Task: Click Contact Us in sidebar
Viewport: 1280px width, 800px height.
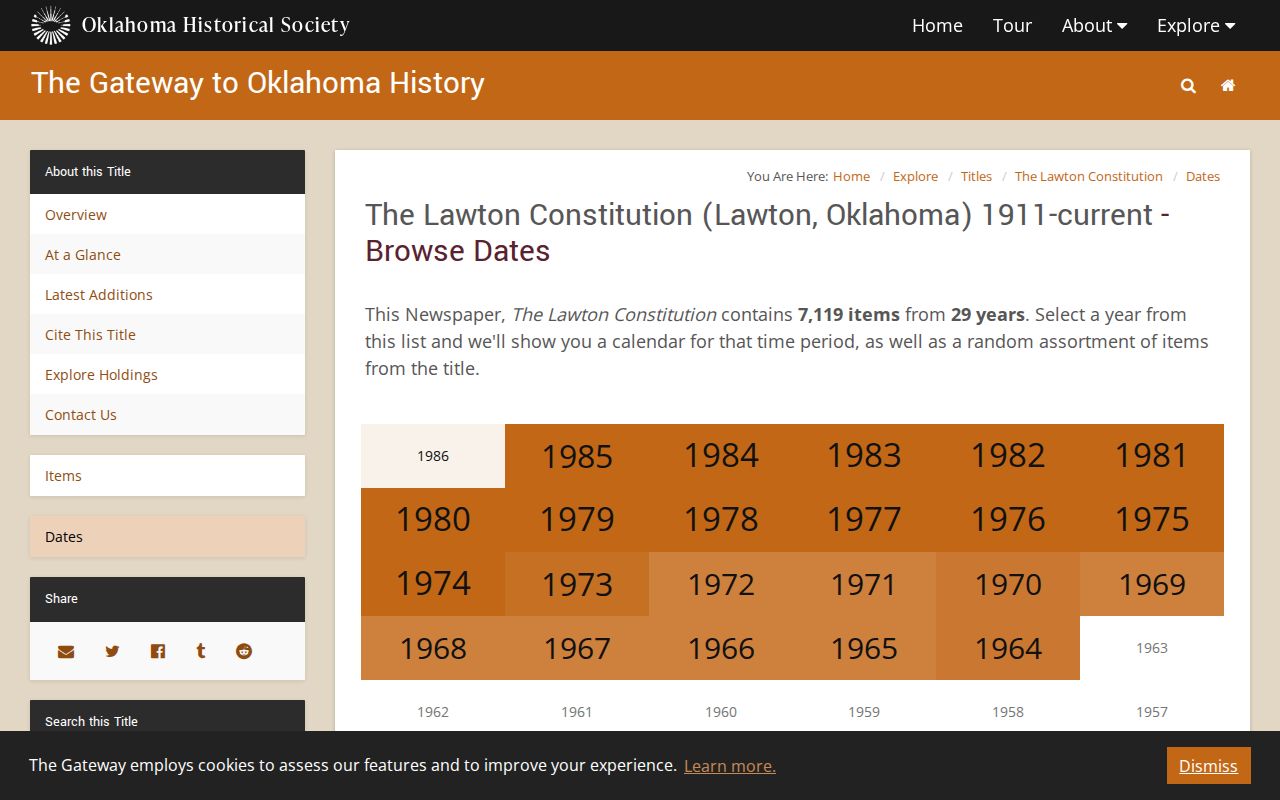Action: tap(167, 414)
